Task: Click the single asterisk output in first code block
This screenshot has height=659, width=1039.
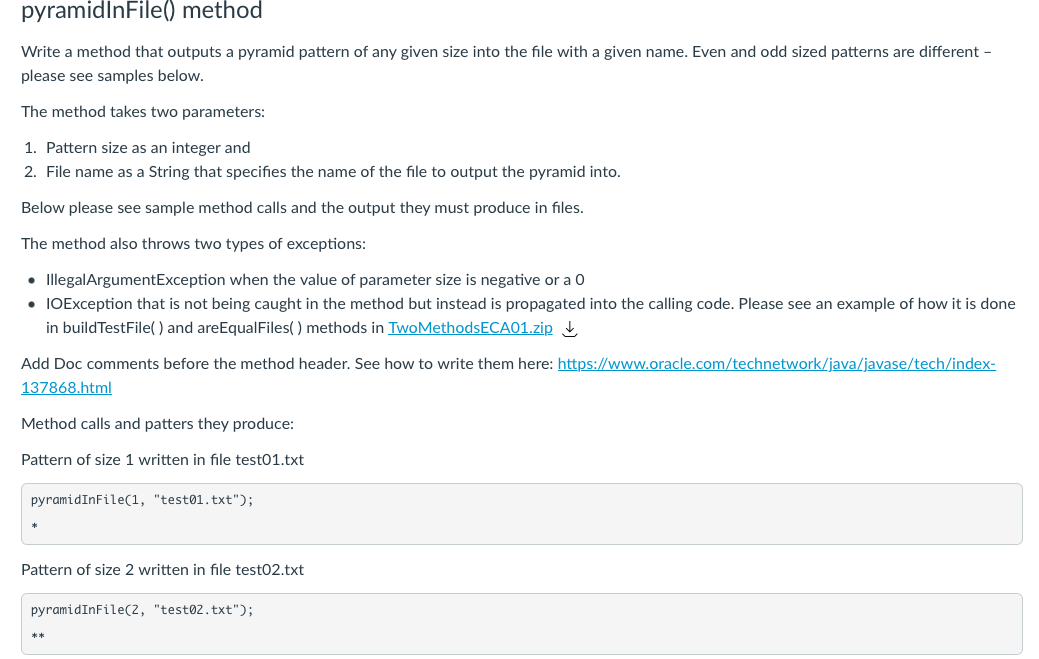Action: [34, 527]
